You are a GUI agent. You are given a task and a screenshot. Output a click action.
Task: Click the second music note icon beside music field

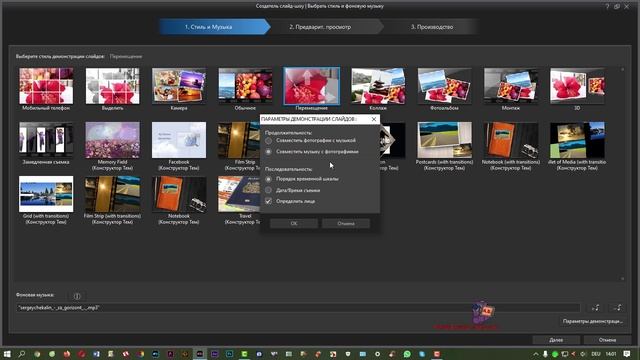pyautogui.click(x=618, y=308)
